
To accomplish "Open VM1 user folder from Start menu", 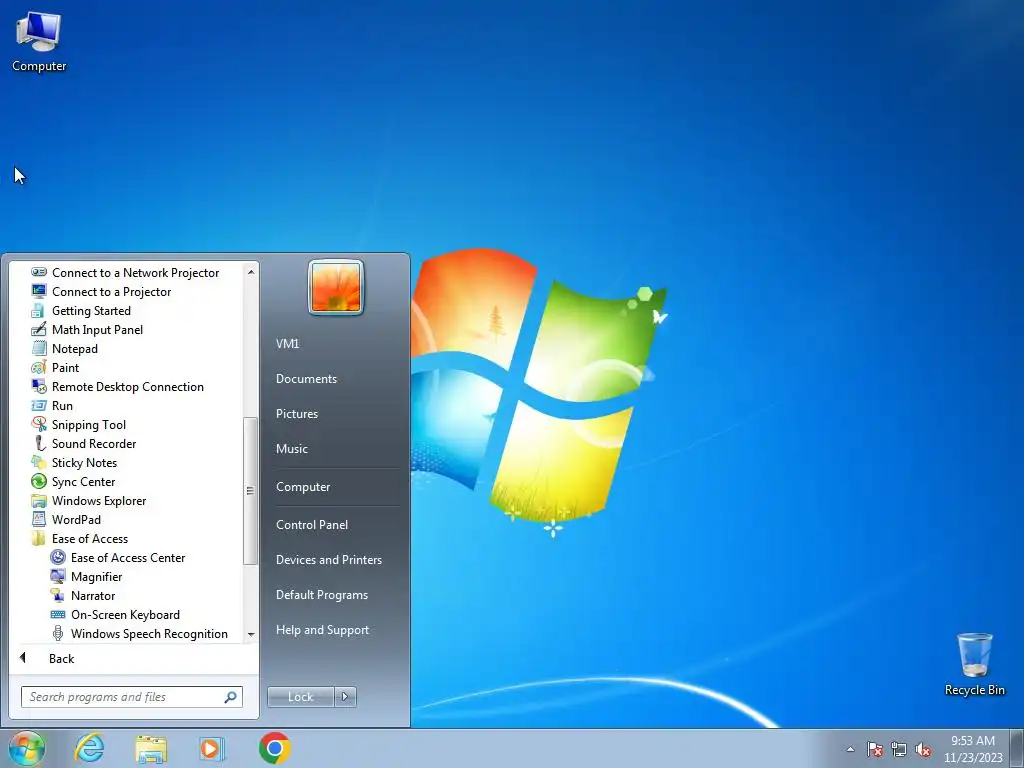I will pos(287,344).
